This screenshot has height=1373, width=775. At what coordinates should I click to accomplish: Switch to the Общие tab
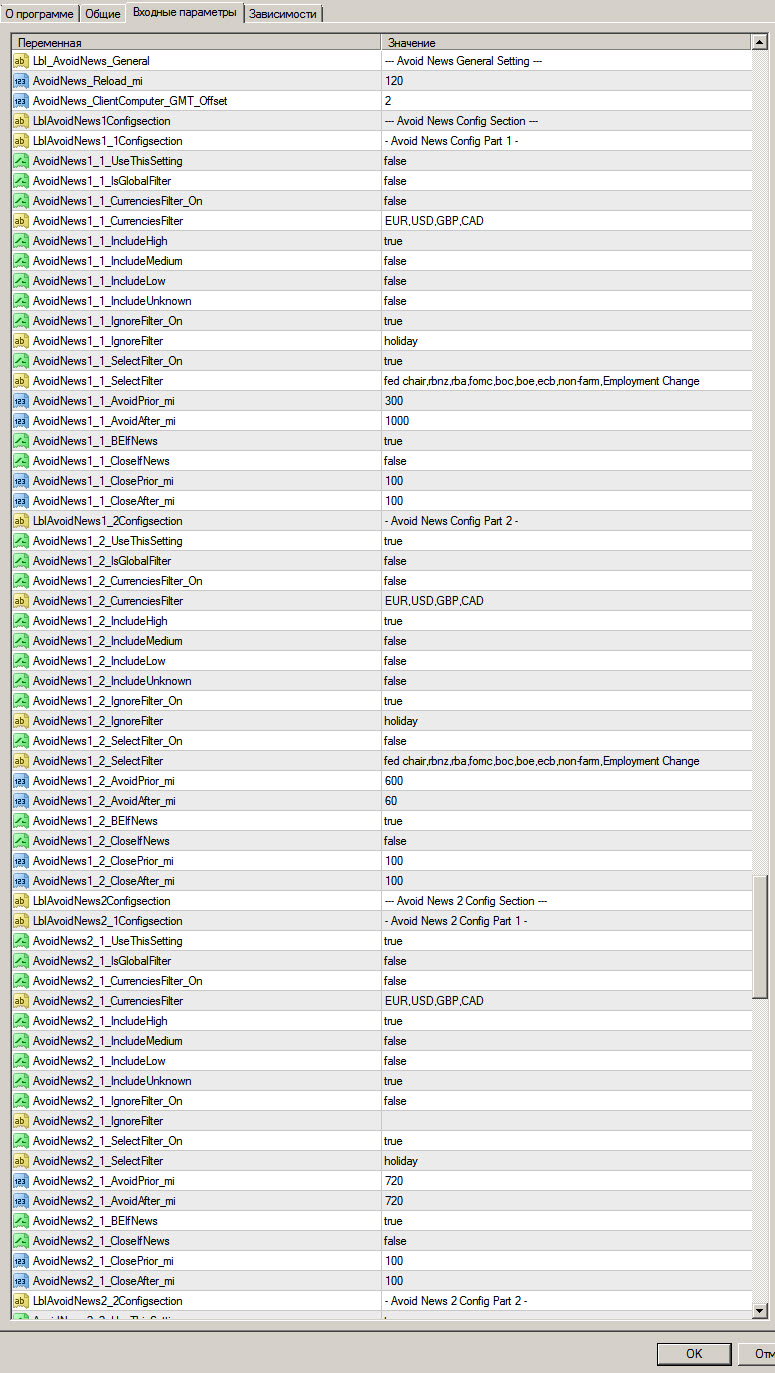(x=103, y=14)
